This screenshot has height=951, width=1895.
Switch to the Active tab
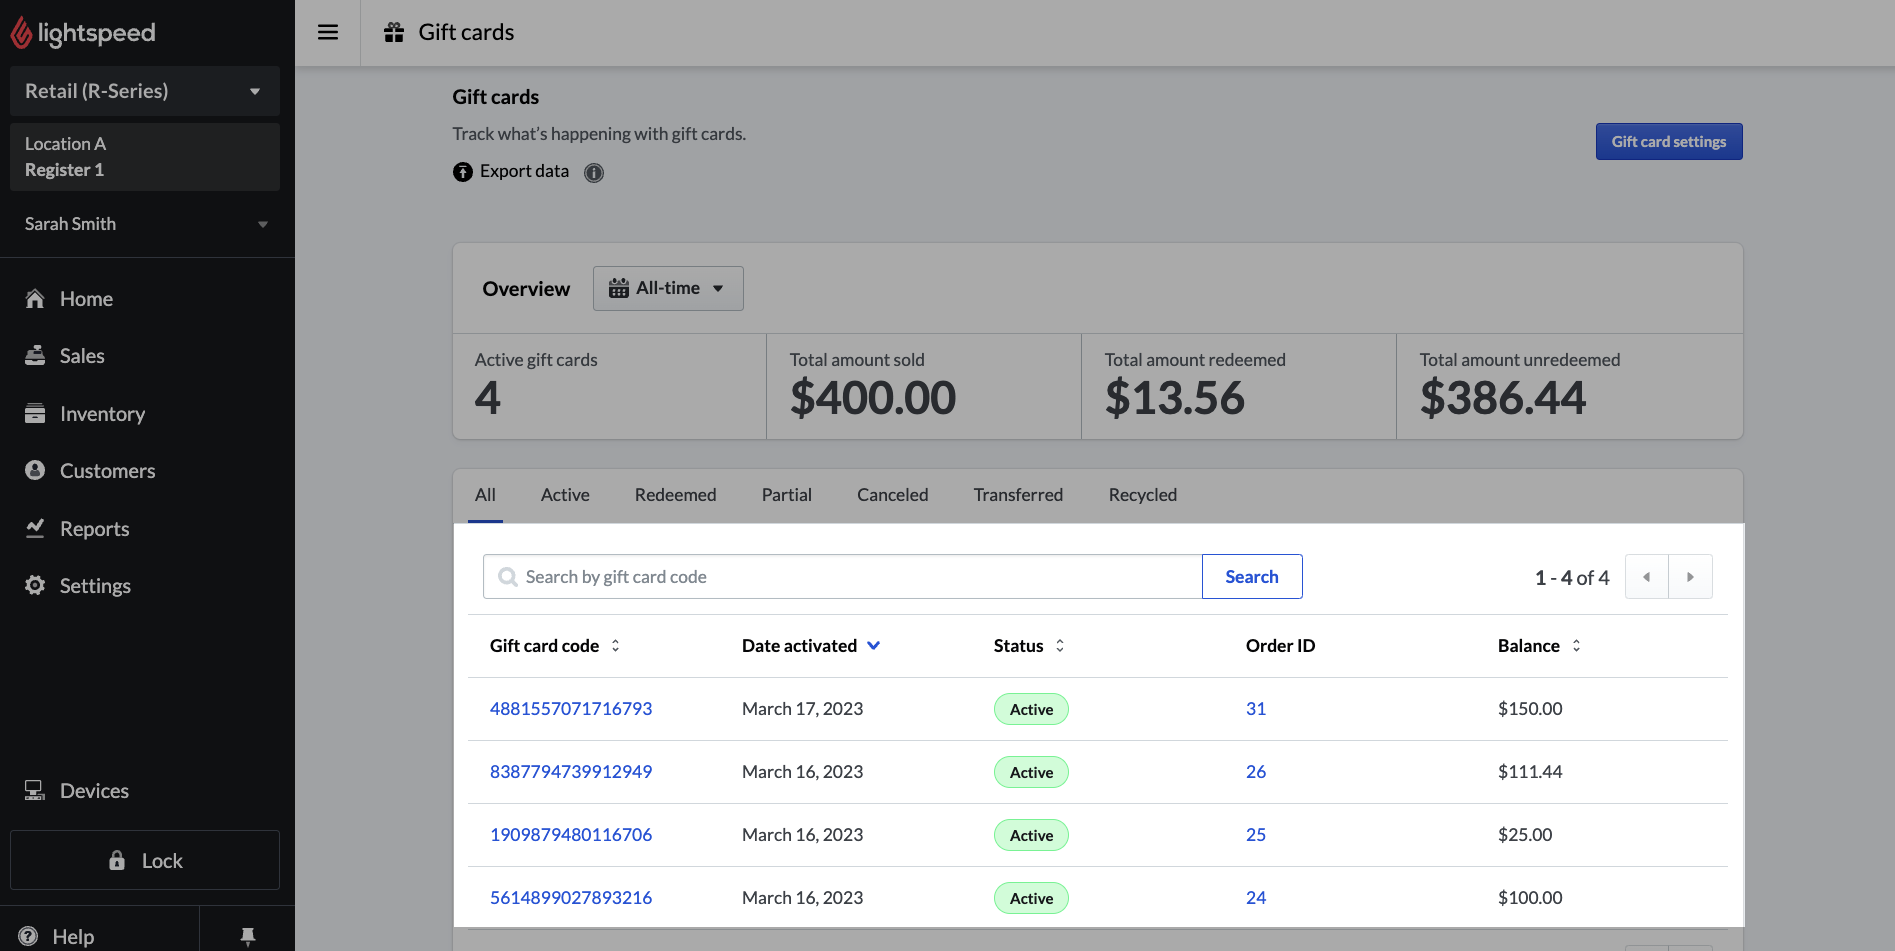click(565, 495)
